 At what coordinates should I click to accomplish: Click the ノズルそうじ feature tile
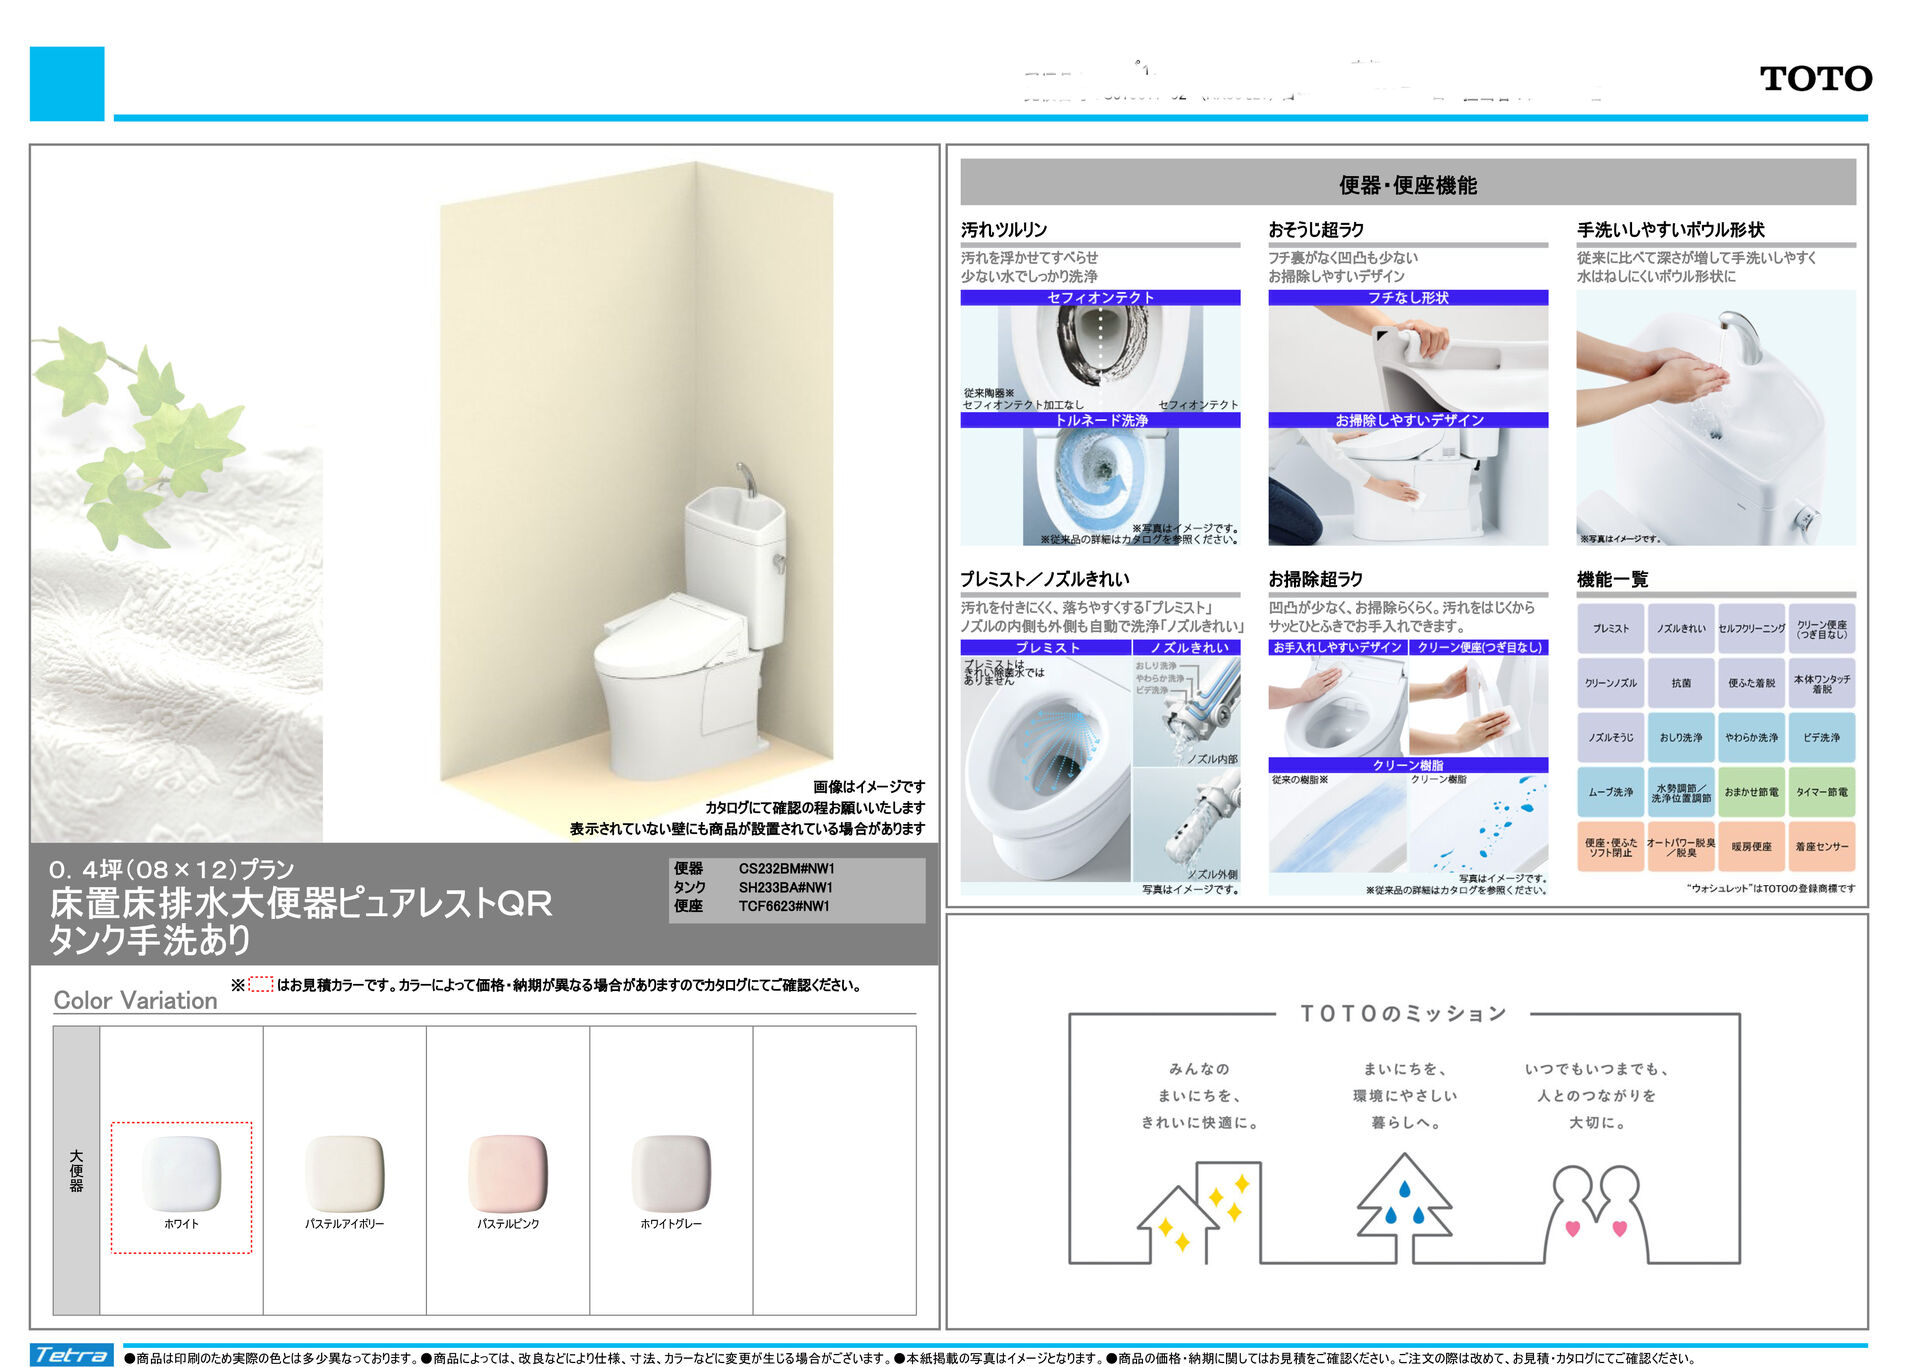[x=1610, y=738]
